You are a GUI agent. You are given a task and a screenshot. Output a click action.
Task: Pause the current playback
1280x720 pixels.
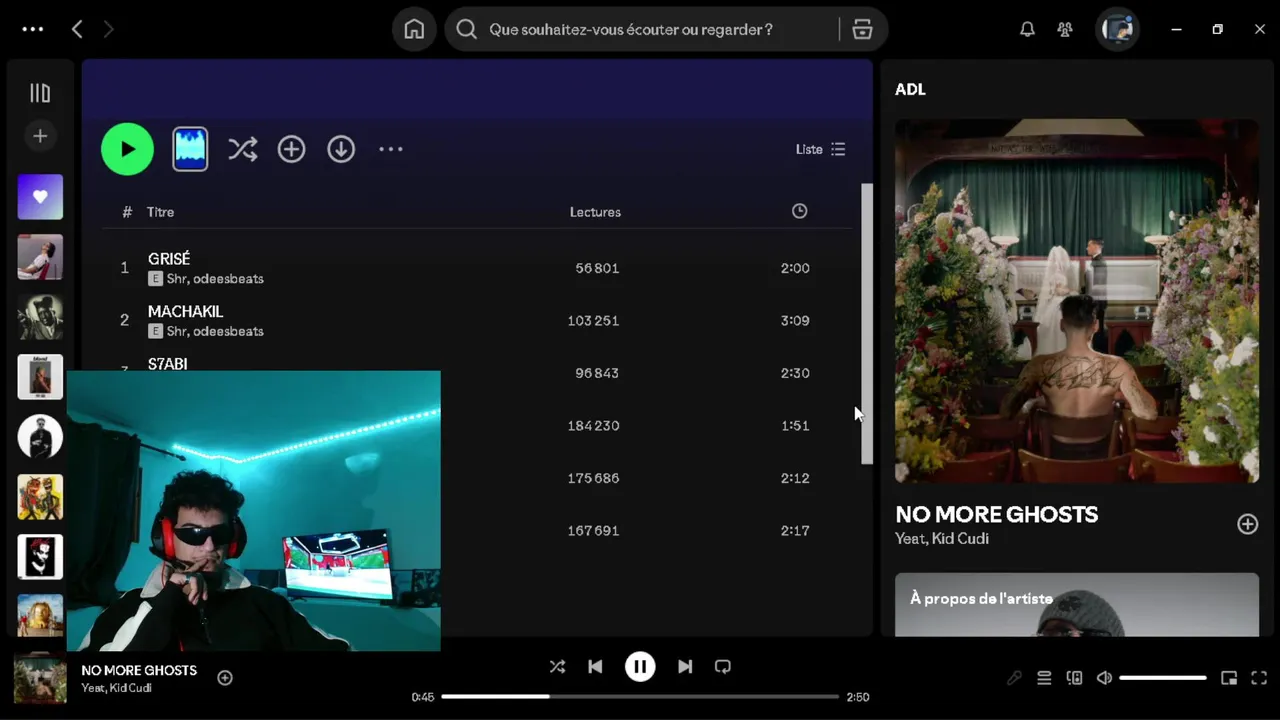(x=640, y=667)
